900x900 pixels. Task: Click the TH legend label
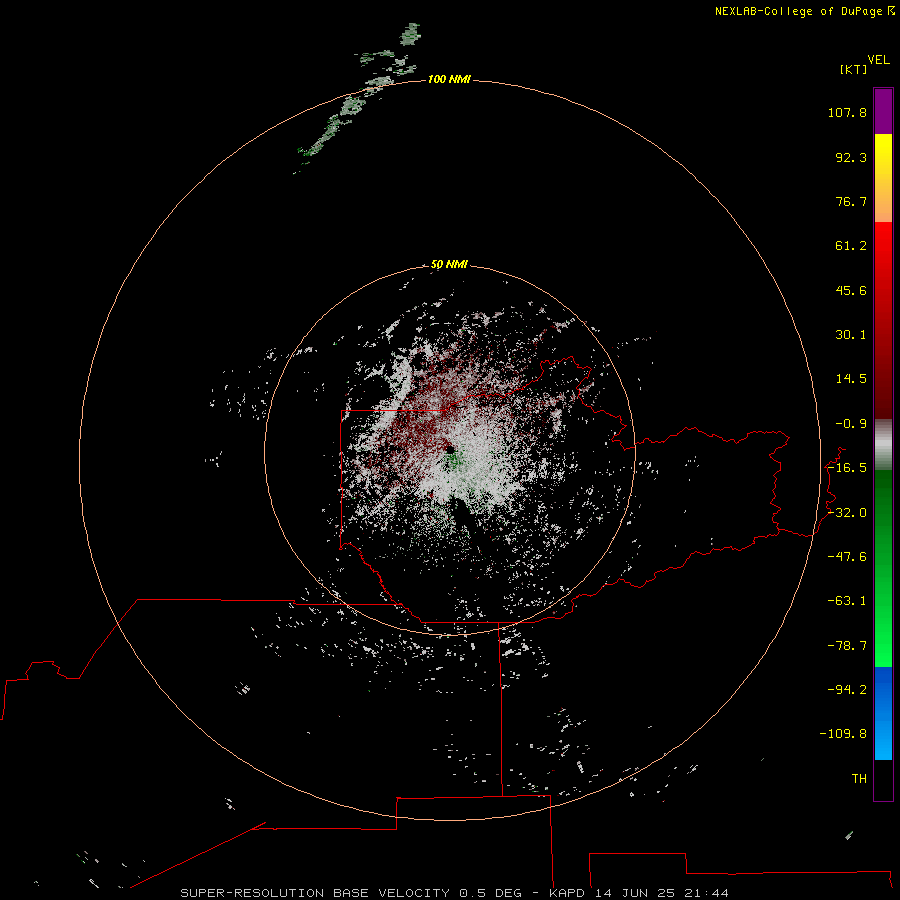[859, 779]
